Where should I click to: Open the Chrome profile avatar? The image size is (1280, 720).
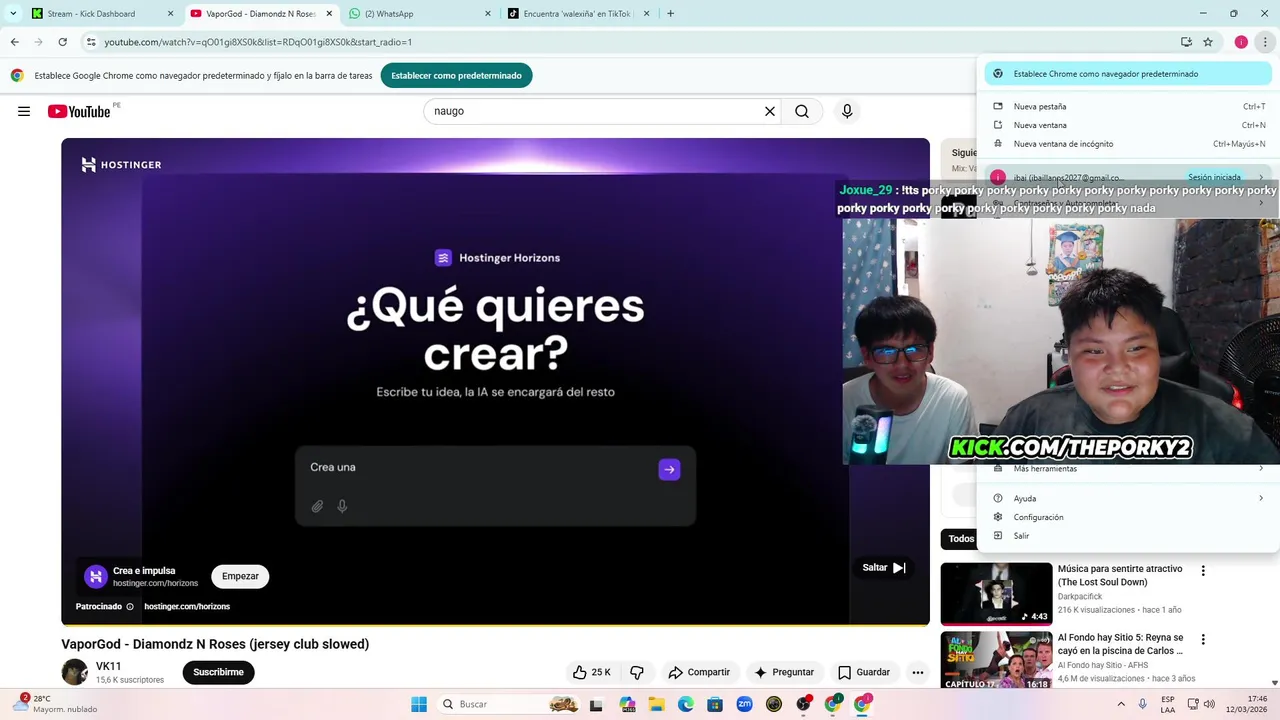point(1241,42)
